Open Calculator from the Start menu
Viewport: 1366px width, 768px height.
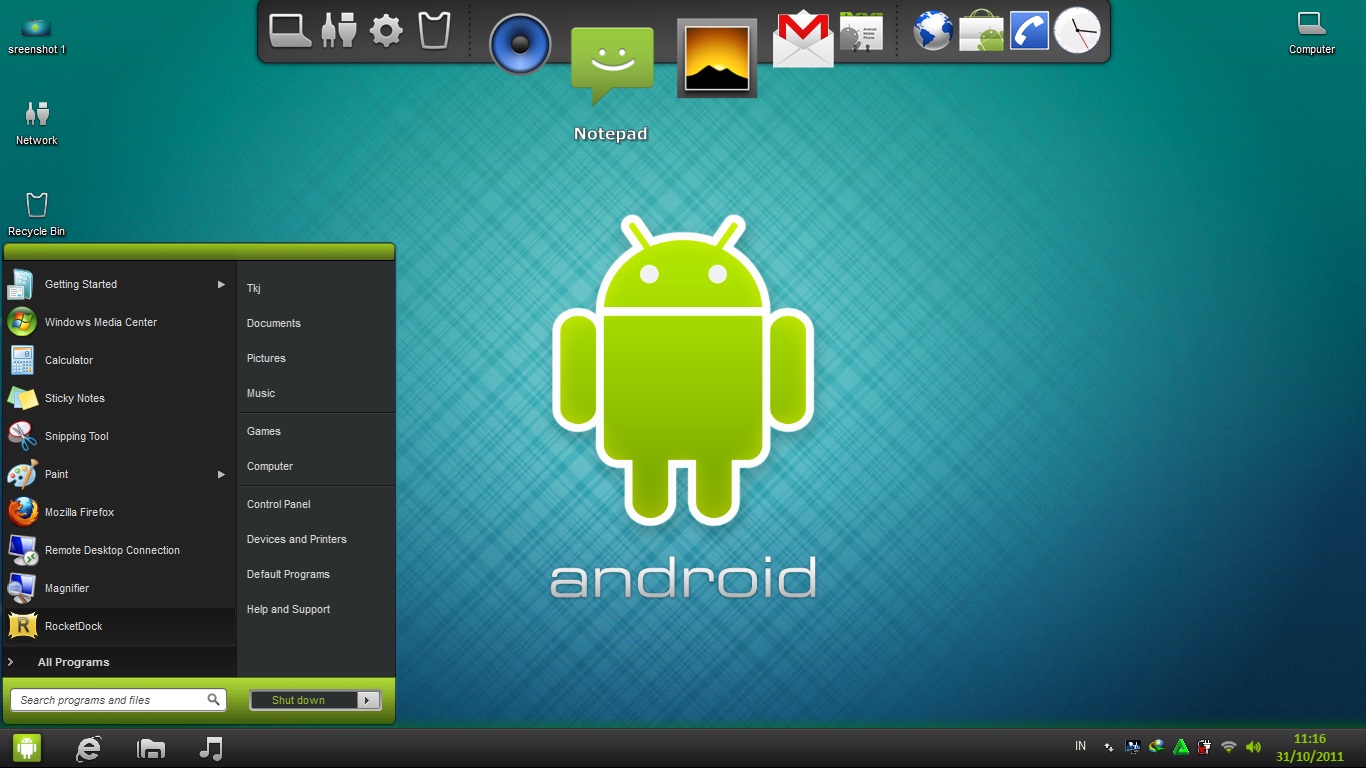(118, 360)
